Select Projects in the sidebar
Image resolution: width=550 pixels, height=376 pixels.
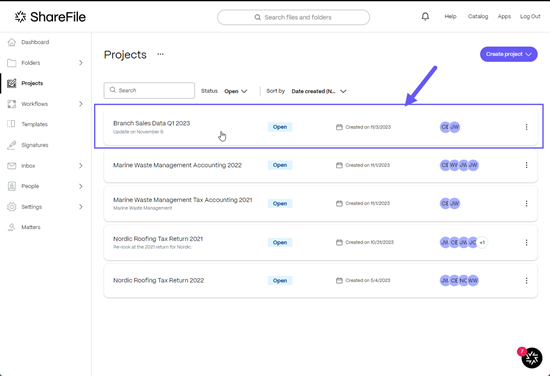click(32, 83)
